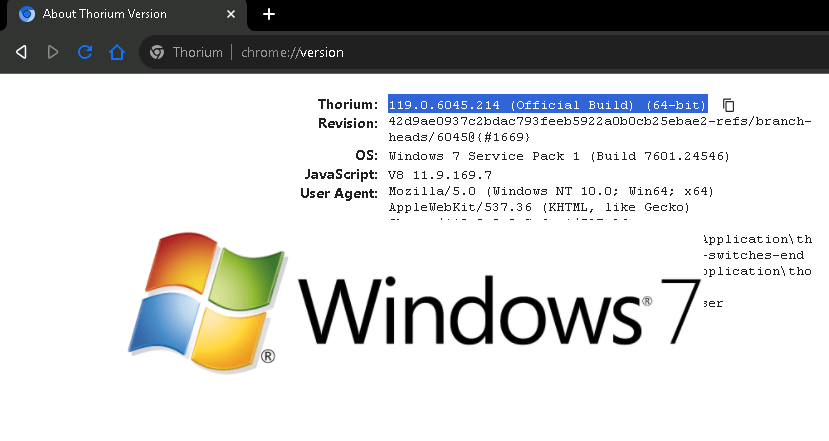Image resolution: width=829 pixels, height=441 pixels.
Task: Select the About Thorium Version tab
Action: coord(127,15)
